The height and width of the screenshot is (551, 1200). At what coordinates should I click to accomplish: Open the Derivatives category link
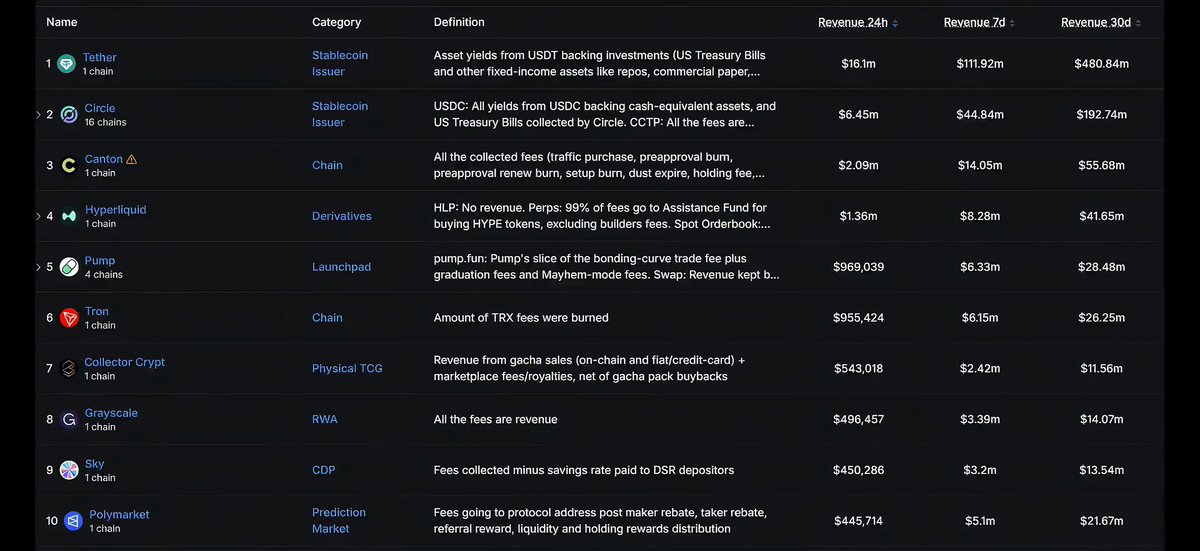[x=342, y=216]
